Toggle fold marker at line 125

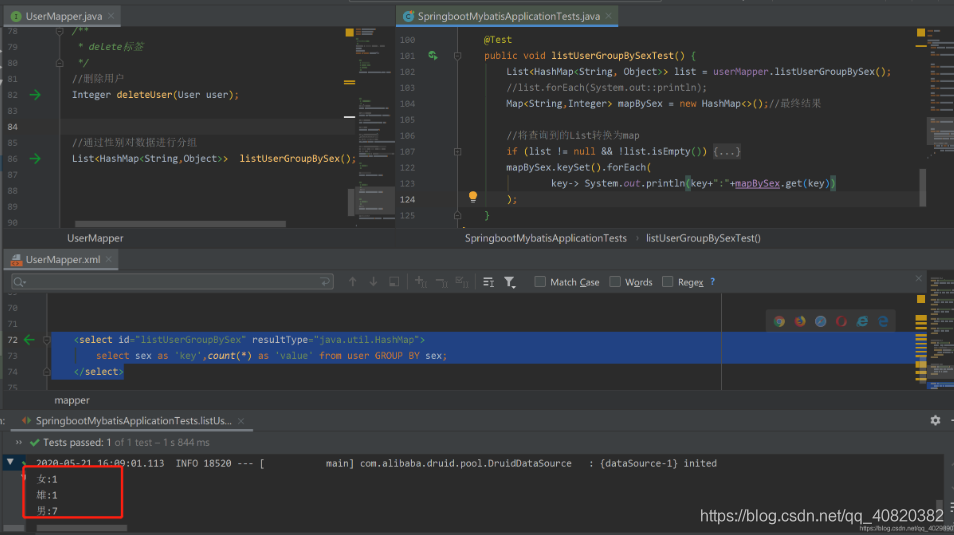(458, 215)
